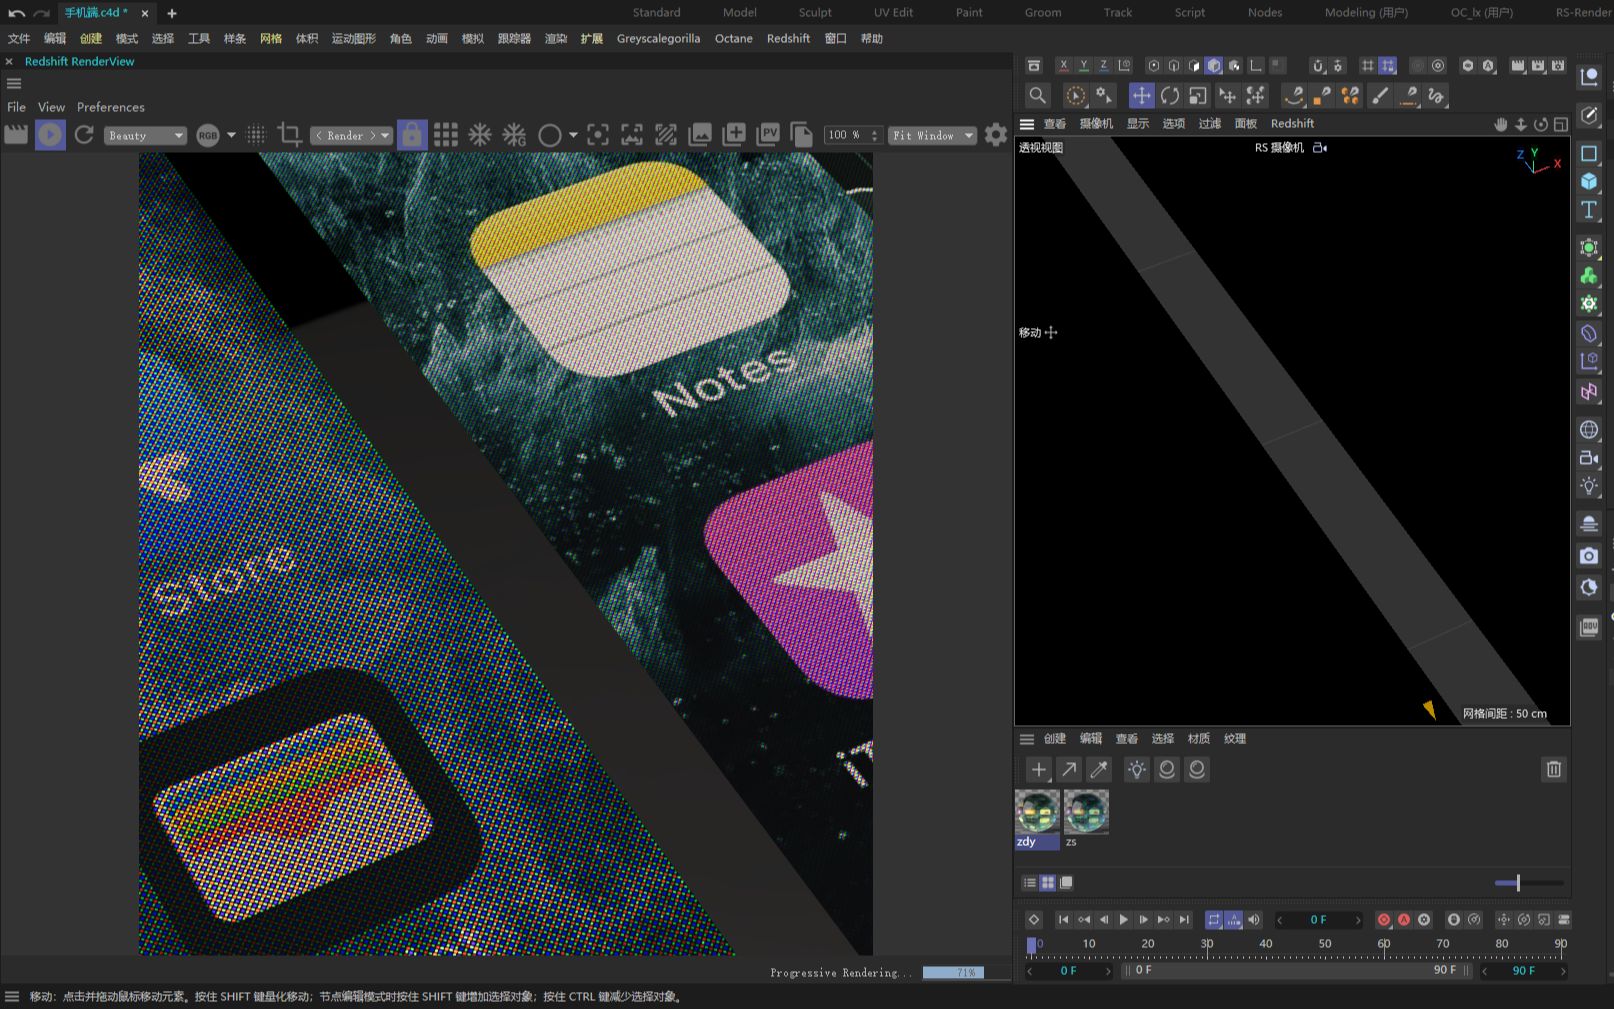This screenshot has width=1614, height=1009.
Task: Click the material eyedropper icon
Action: [x=1099, y=769]
